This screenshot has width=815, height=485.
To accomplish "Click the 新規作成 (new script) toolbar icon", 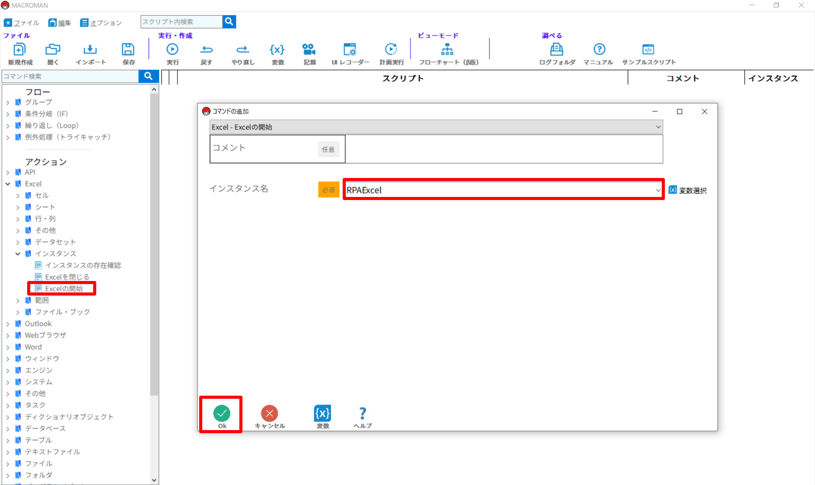I will click(19, 53).
